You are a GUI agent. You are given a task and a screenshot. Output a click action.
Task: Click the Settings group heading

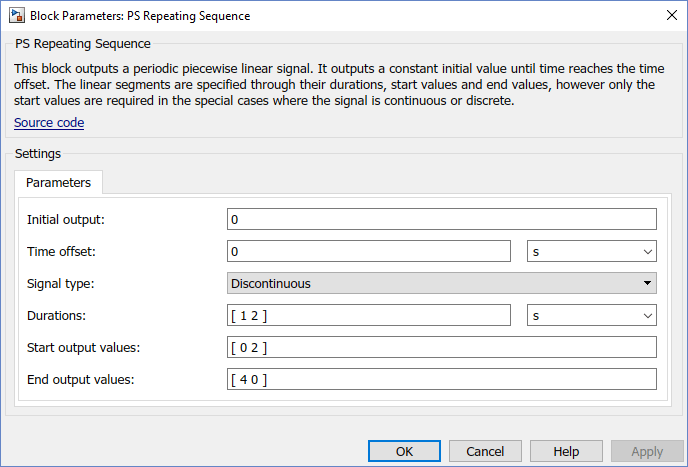pos(38,154)
